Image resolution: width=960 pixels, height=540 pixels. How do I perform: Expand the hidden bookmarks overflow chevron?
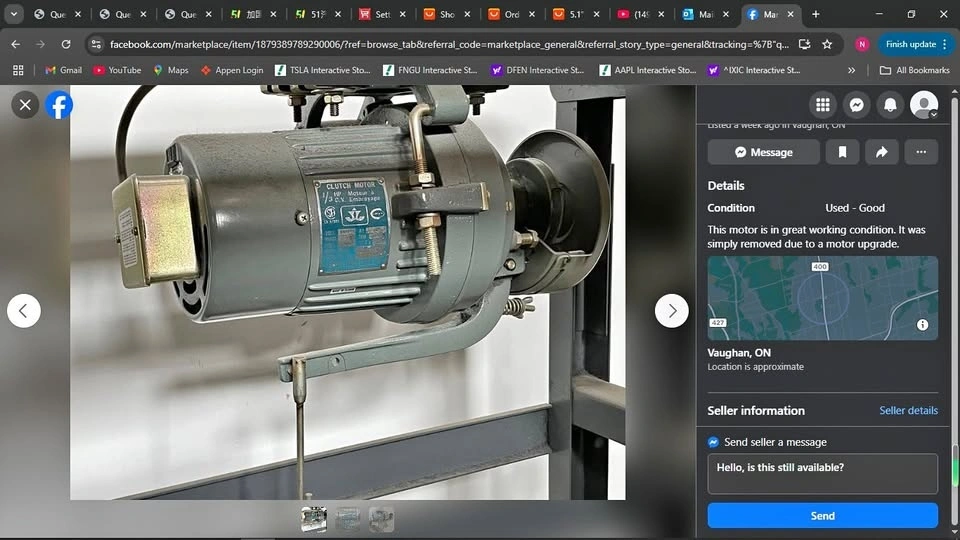(x=851, y=71)
